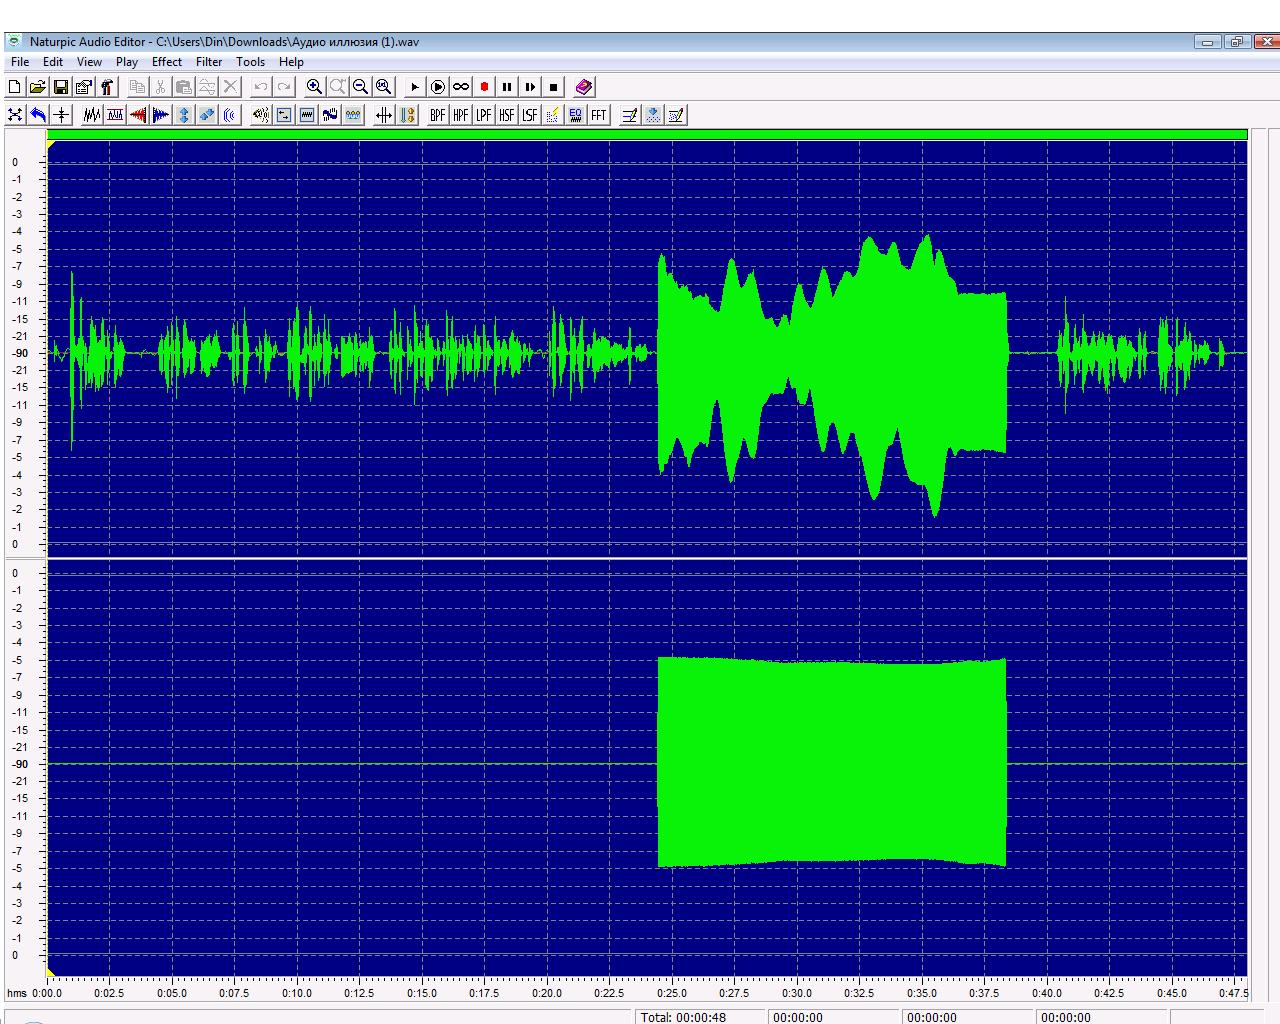Image resolution: width=1280 pixels, height=1024 pixels.
Task: Click the red-bordered waveform icon
Action: [x=115, y=115]
